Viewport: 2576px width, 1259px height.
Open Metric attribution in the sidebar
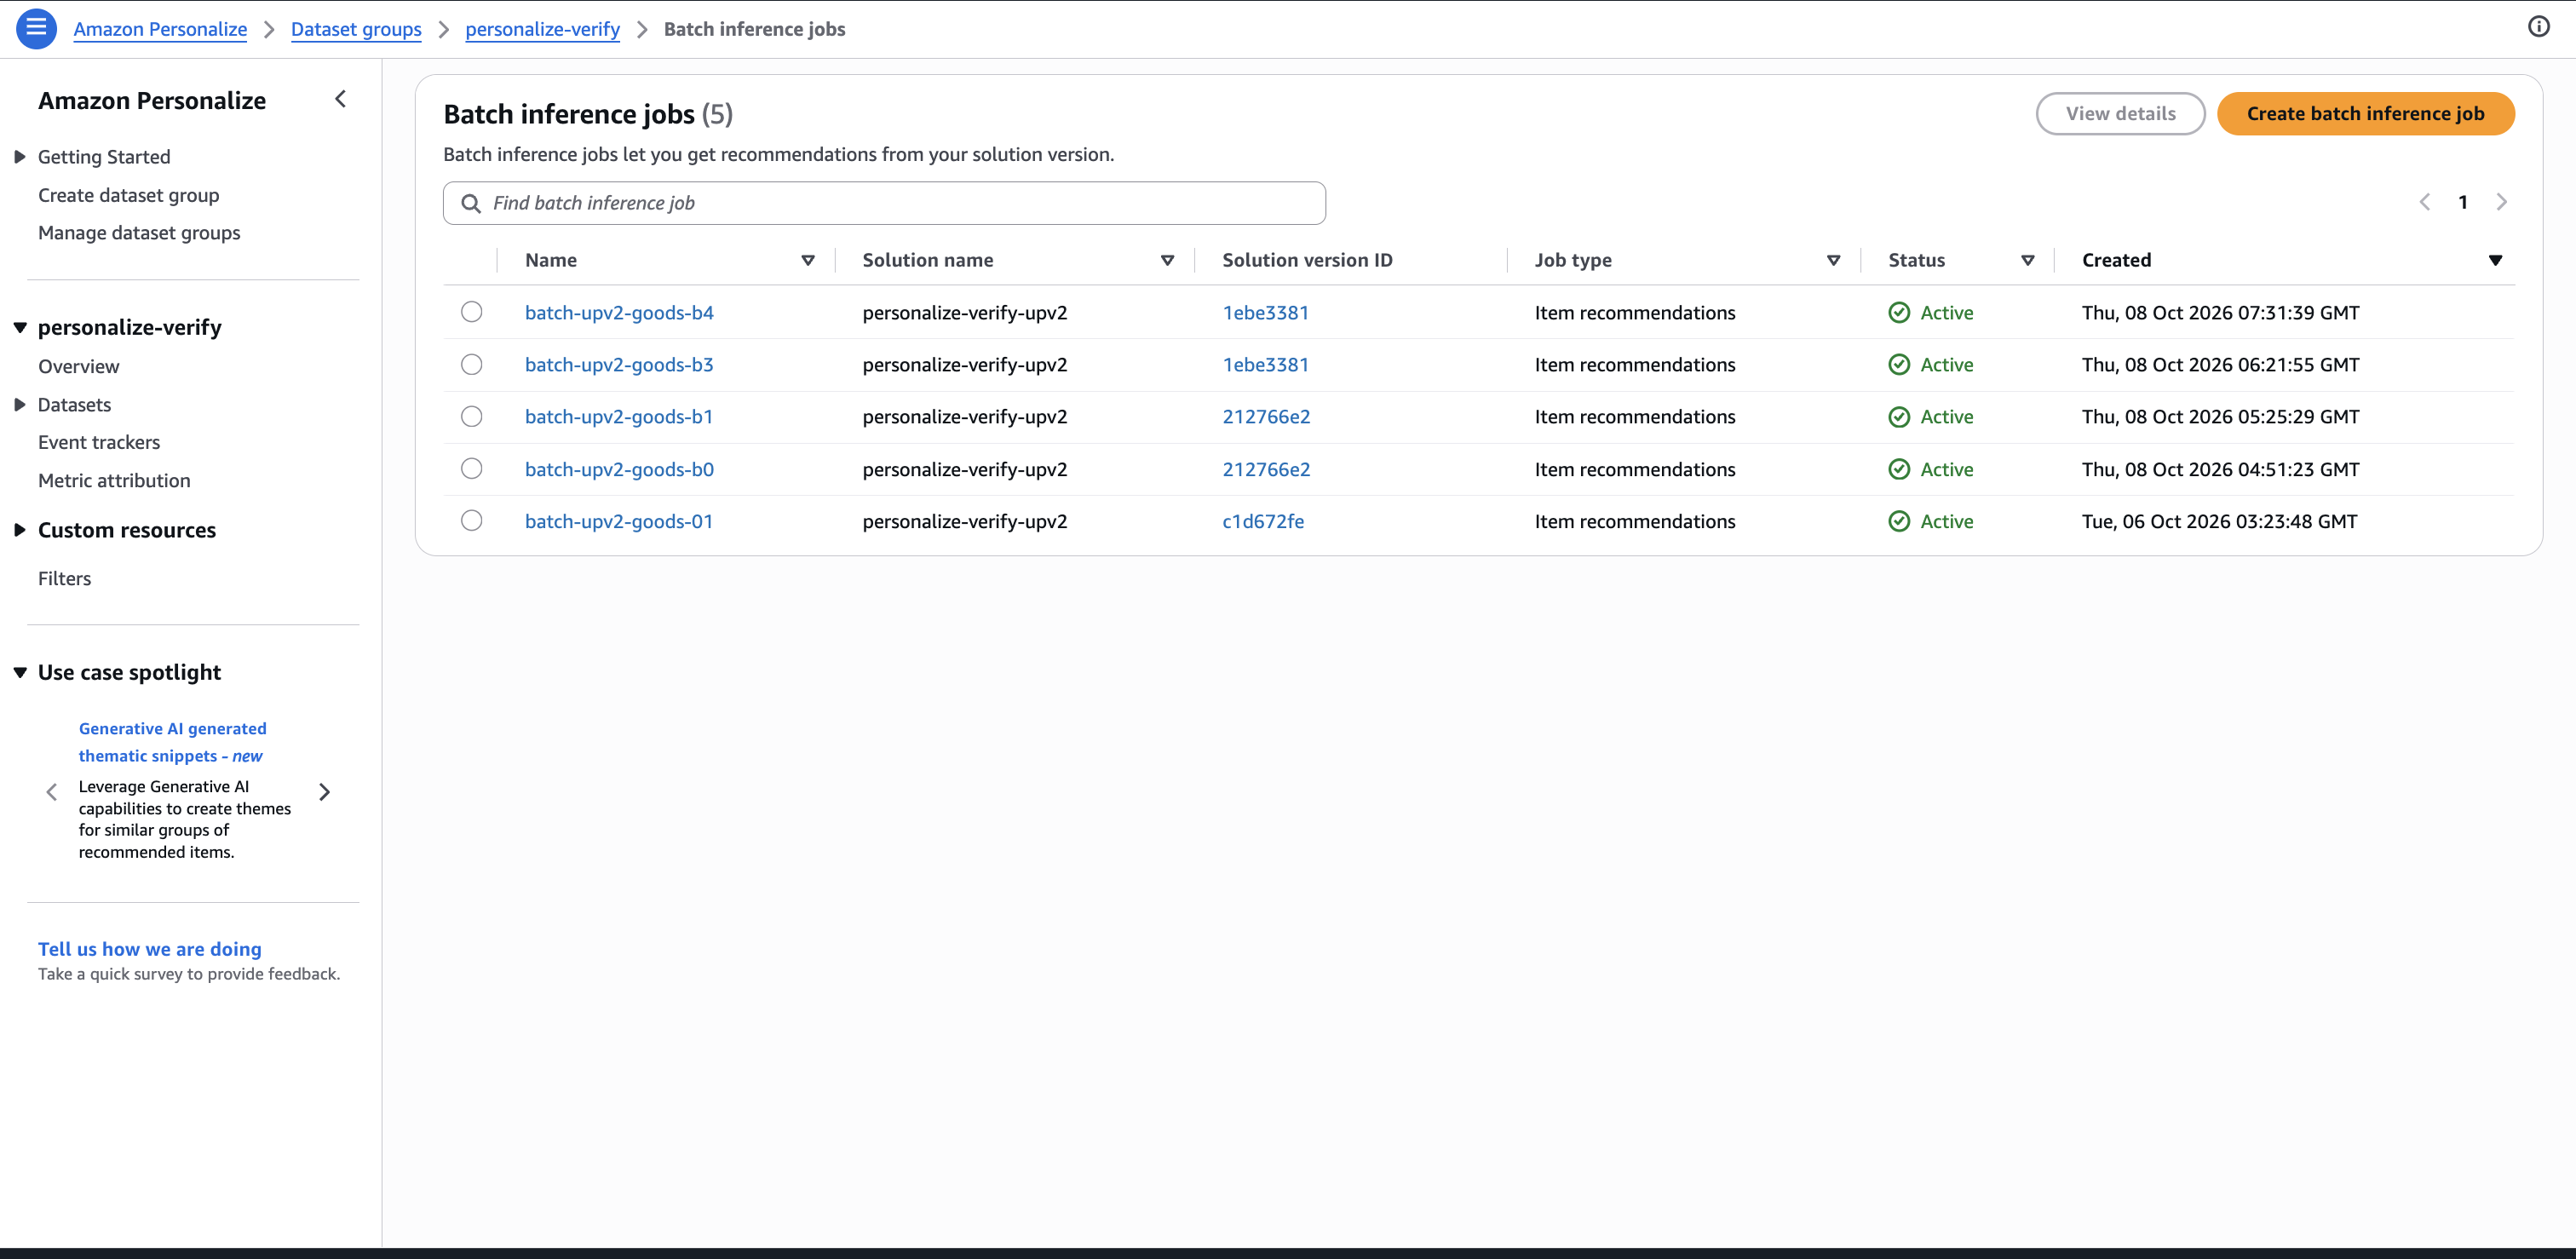point(114,480)
